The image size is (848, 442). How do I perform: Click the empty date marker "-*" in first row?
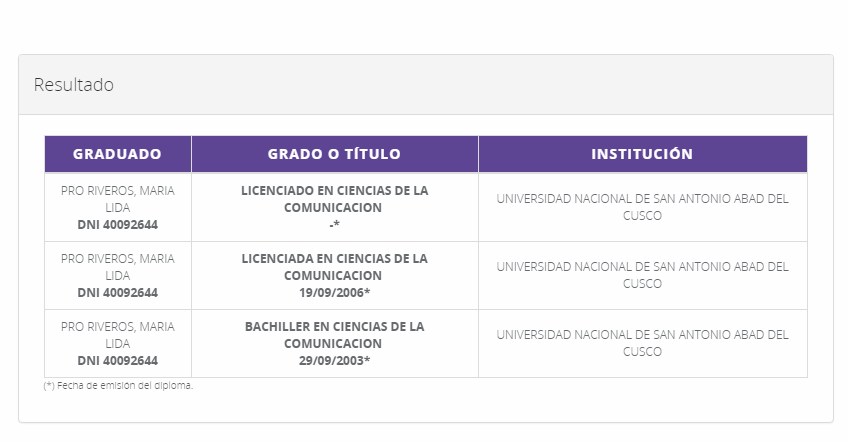click(x=334, y=225)
